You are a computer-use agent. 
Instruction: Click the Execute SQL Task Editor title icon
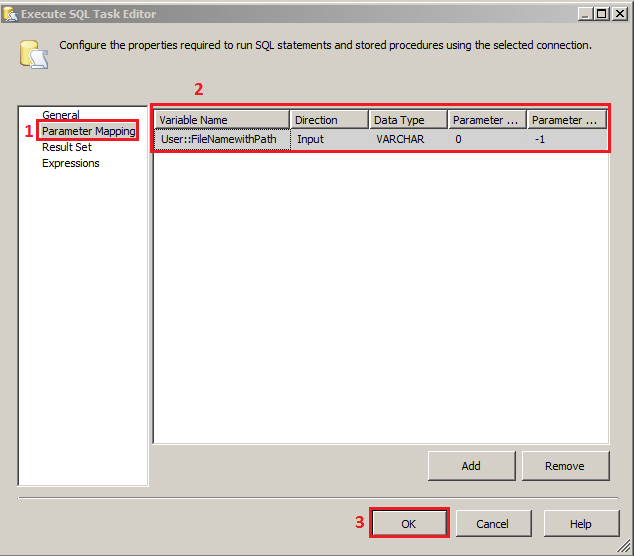coord(11,14)
